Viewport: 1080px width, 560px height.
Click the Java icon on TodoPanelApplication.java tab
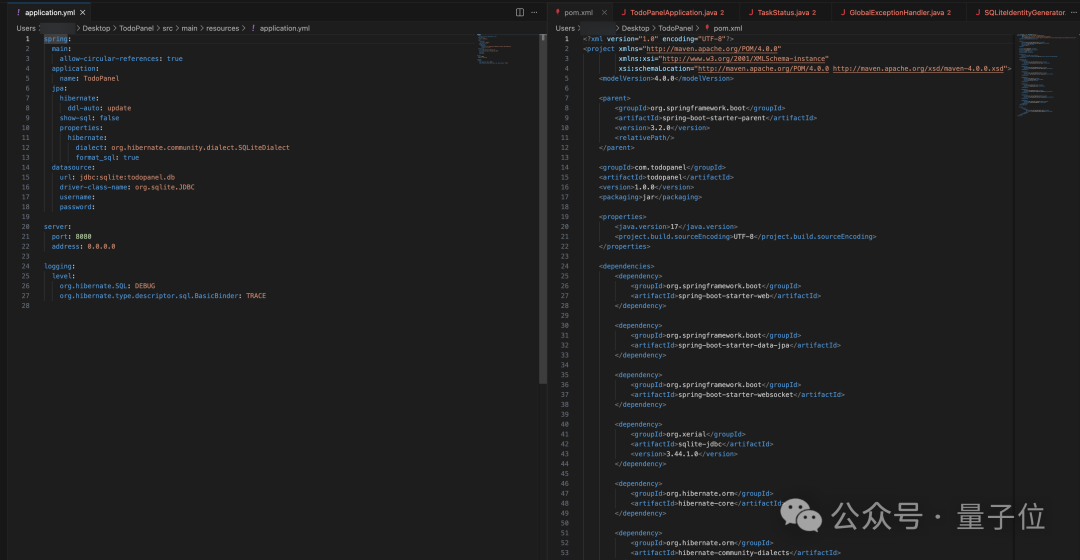click(x=623, y=12)
